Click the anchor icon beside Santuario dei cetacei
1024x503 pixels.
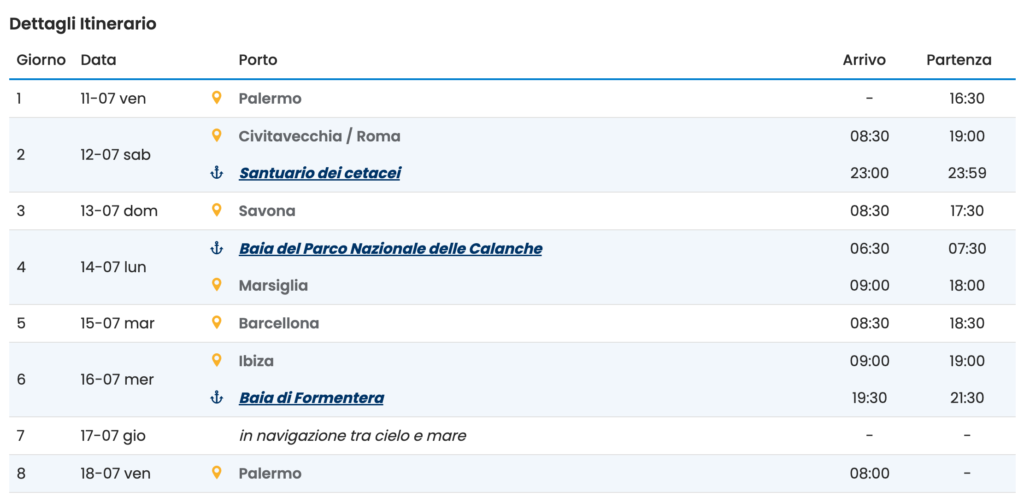pos(217,173)
